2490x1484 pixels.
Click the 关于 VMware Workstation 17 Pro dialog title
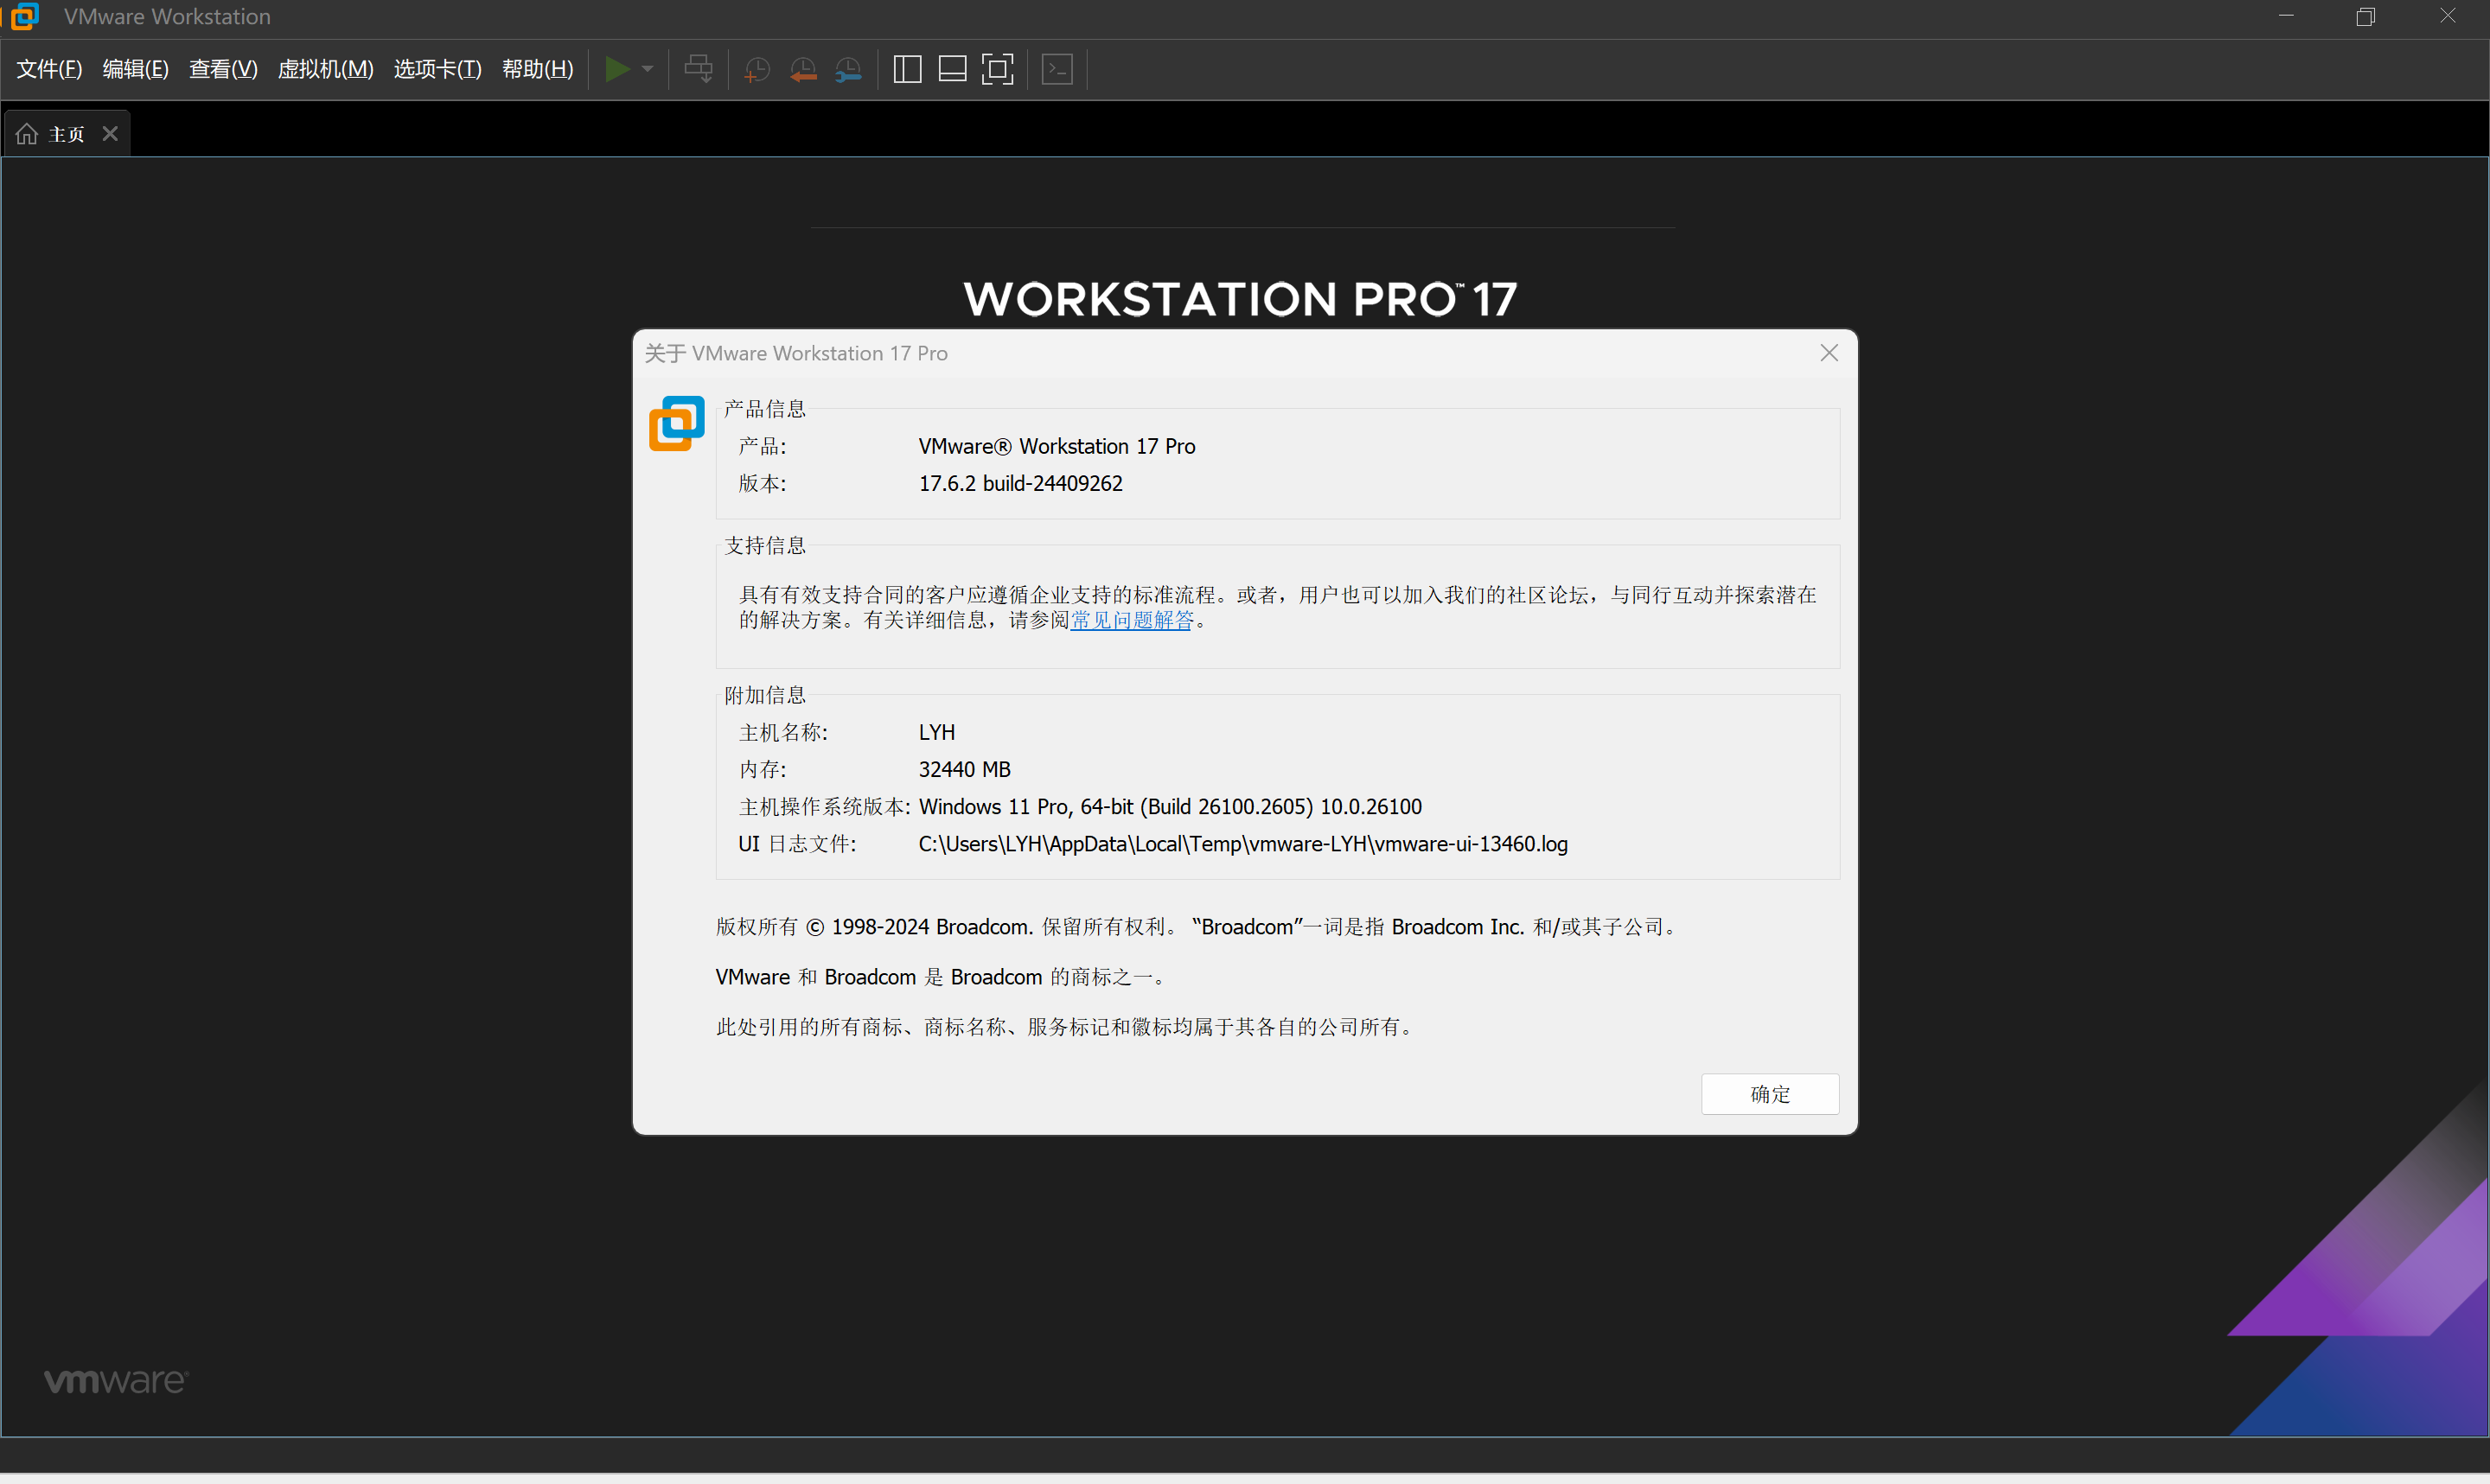[x=796, y=353]
